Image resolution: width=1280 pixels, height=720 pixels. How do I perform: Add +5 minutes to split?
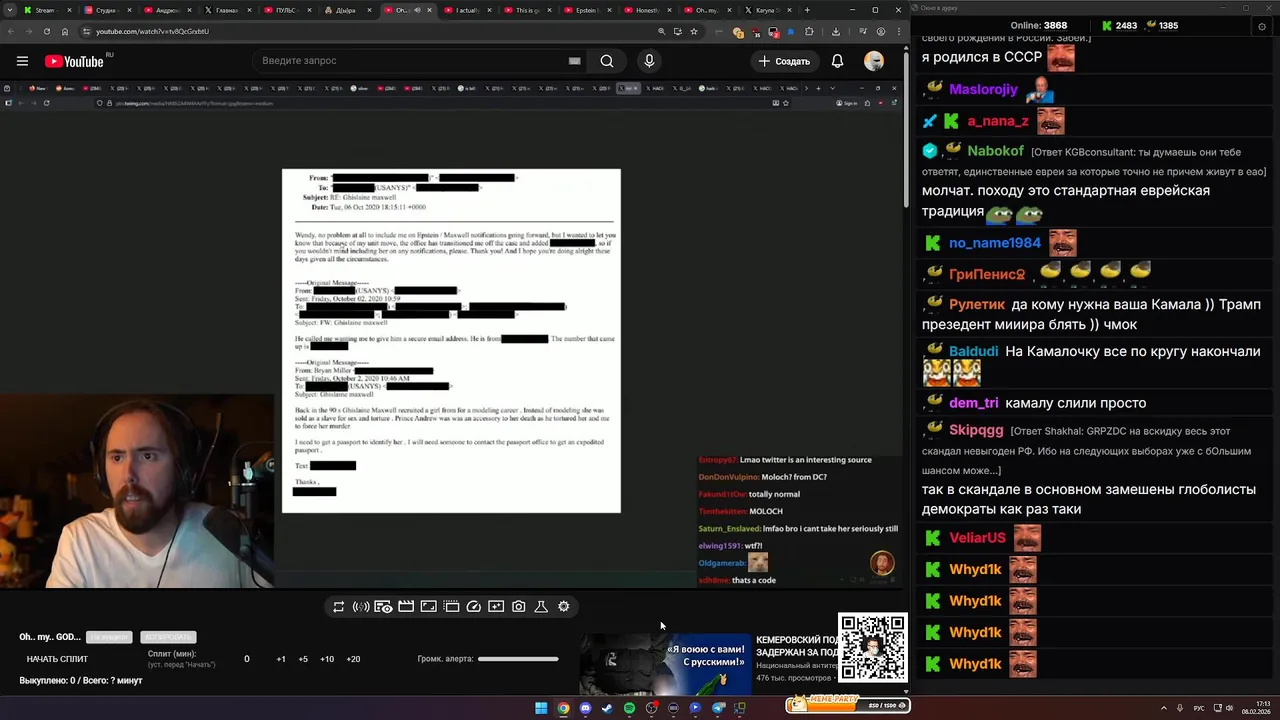pos(303,659)
